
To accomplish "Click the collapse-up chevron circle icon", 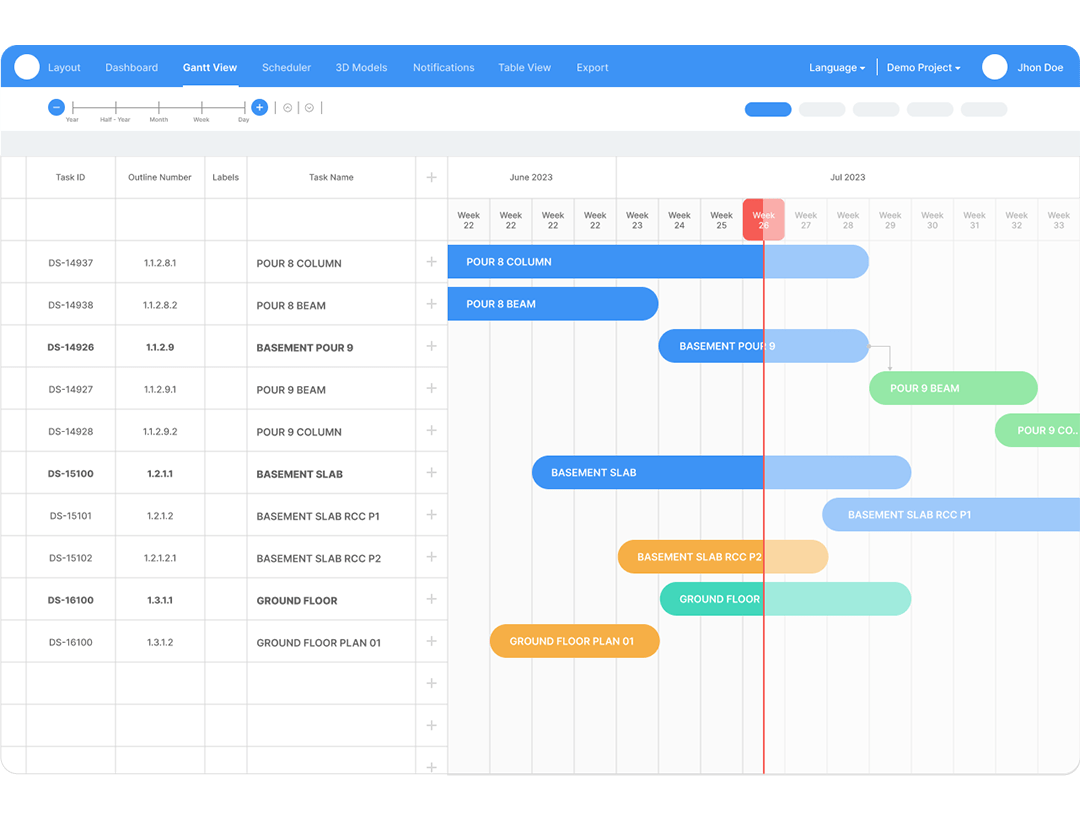I will (x=288, y=108).
